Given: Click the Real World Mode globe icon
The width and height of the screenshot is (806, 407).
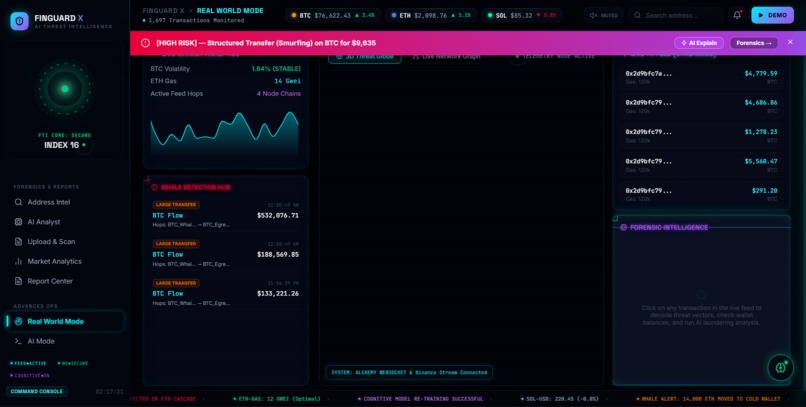Looking at the screenshot, I should (x=19, y=322).
